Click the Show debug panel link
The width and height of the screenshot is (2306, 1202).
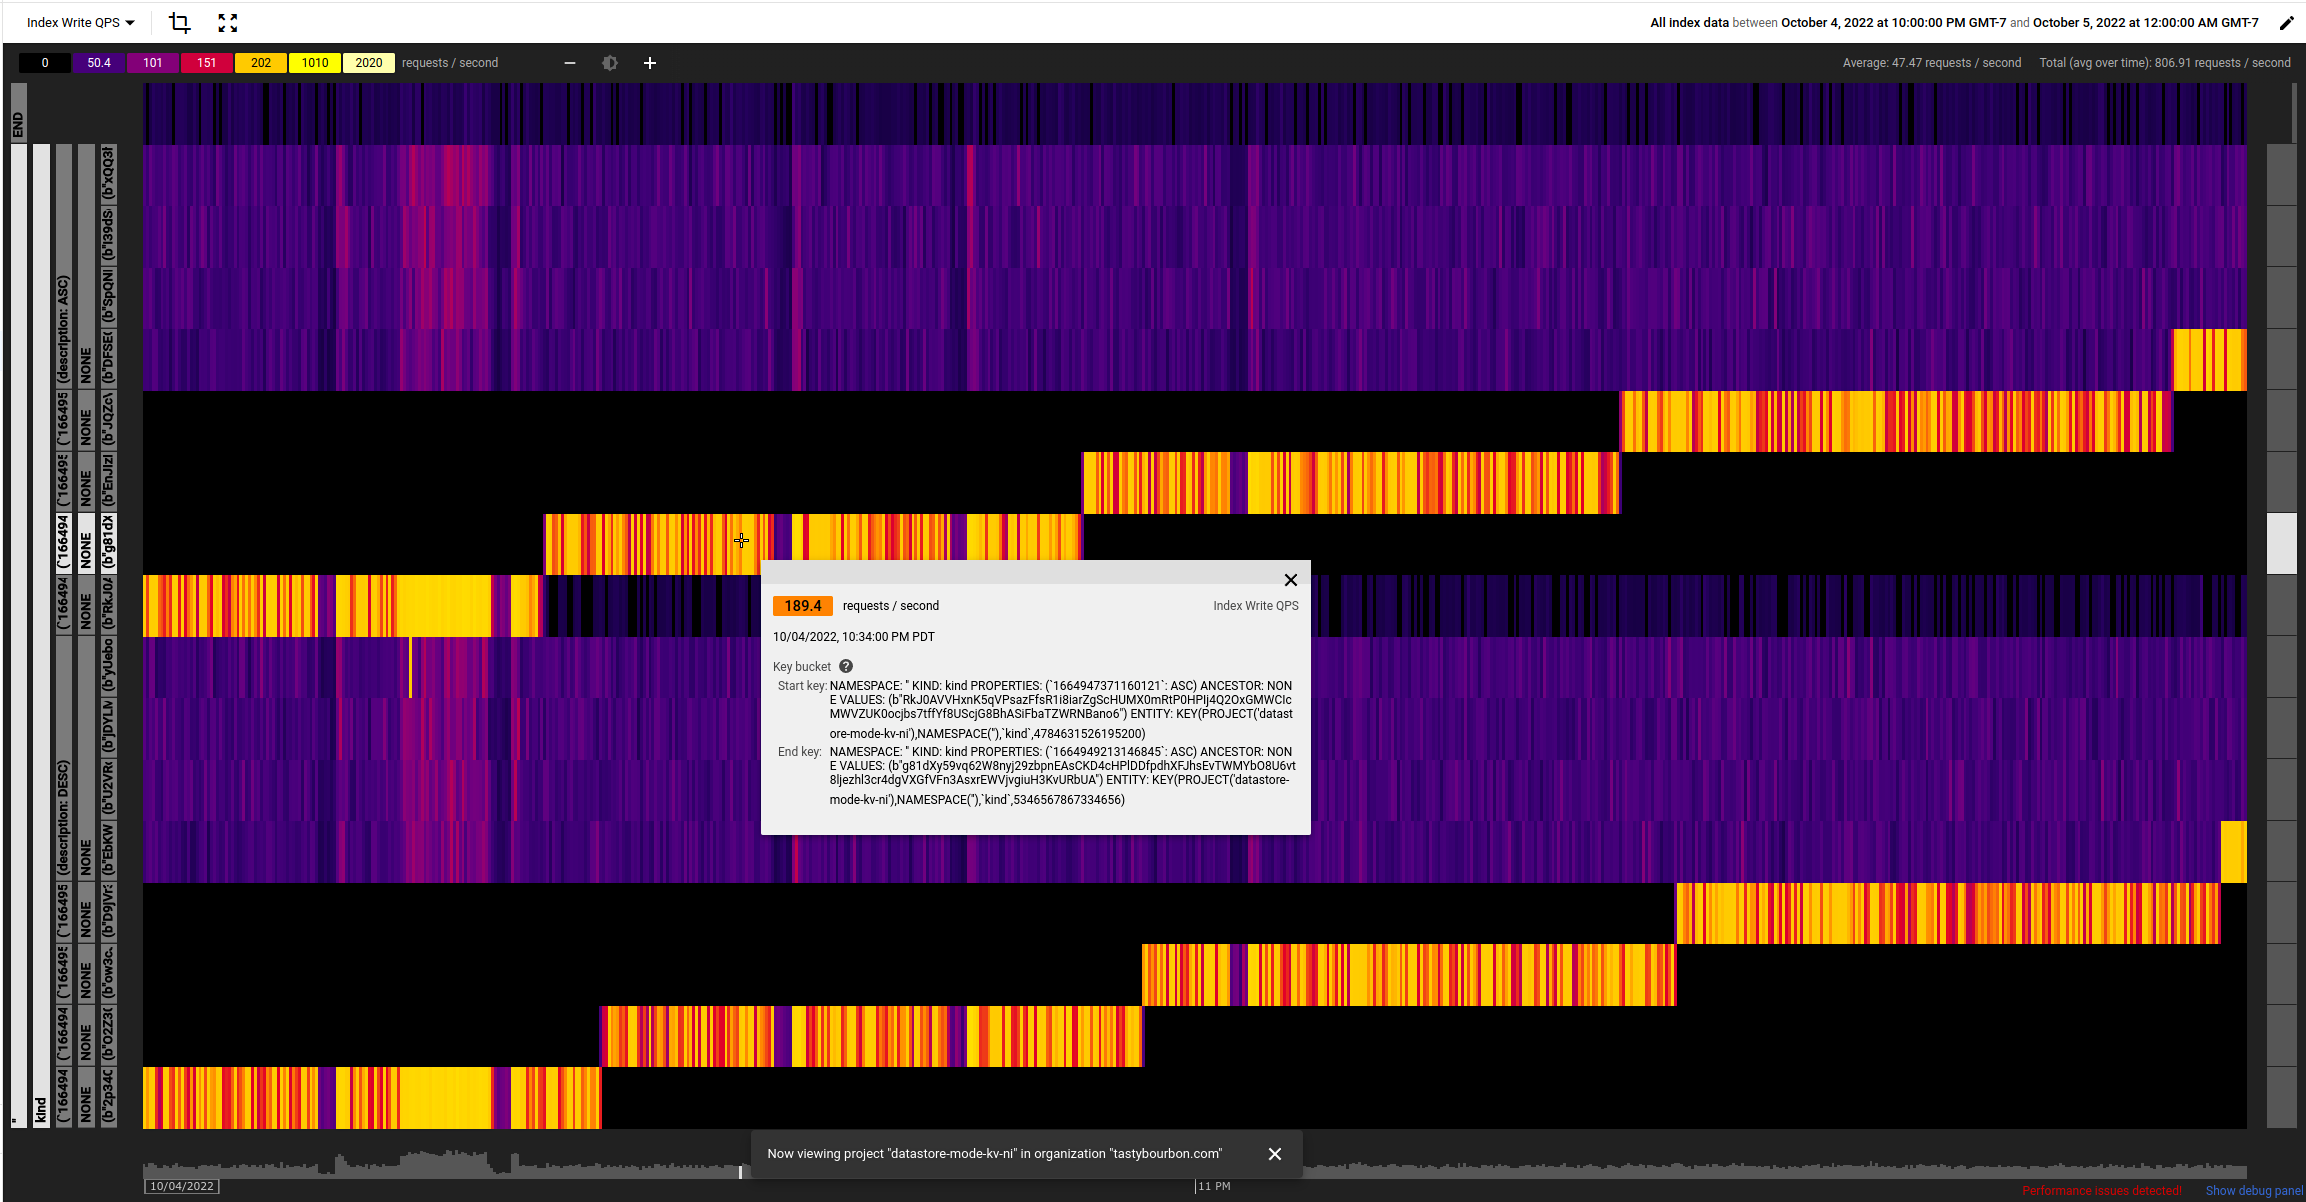click(x=2254, y=1190)
